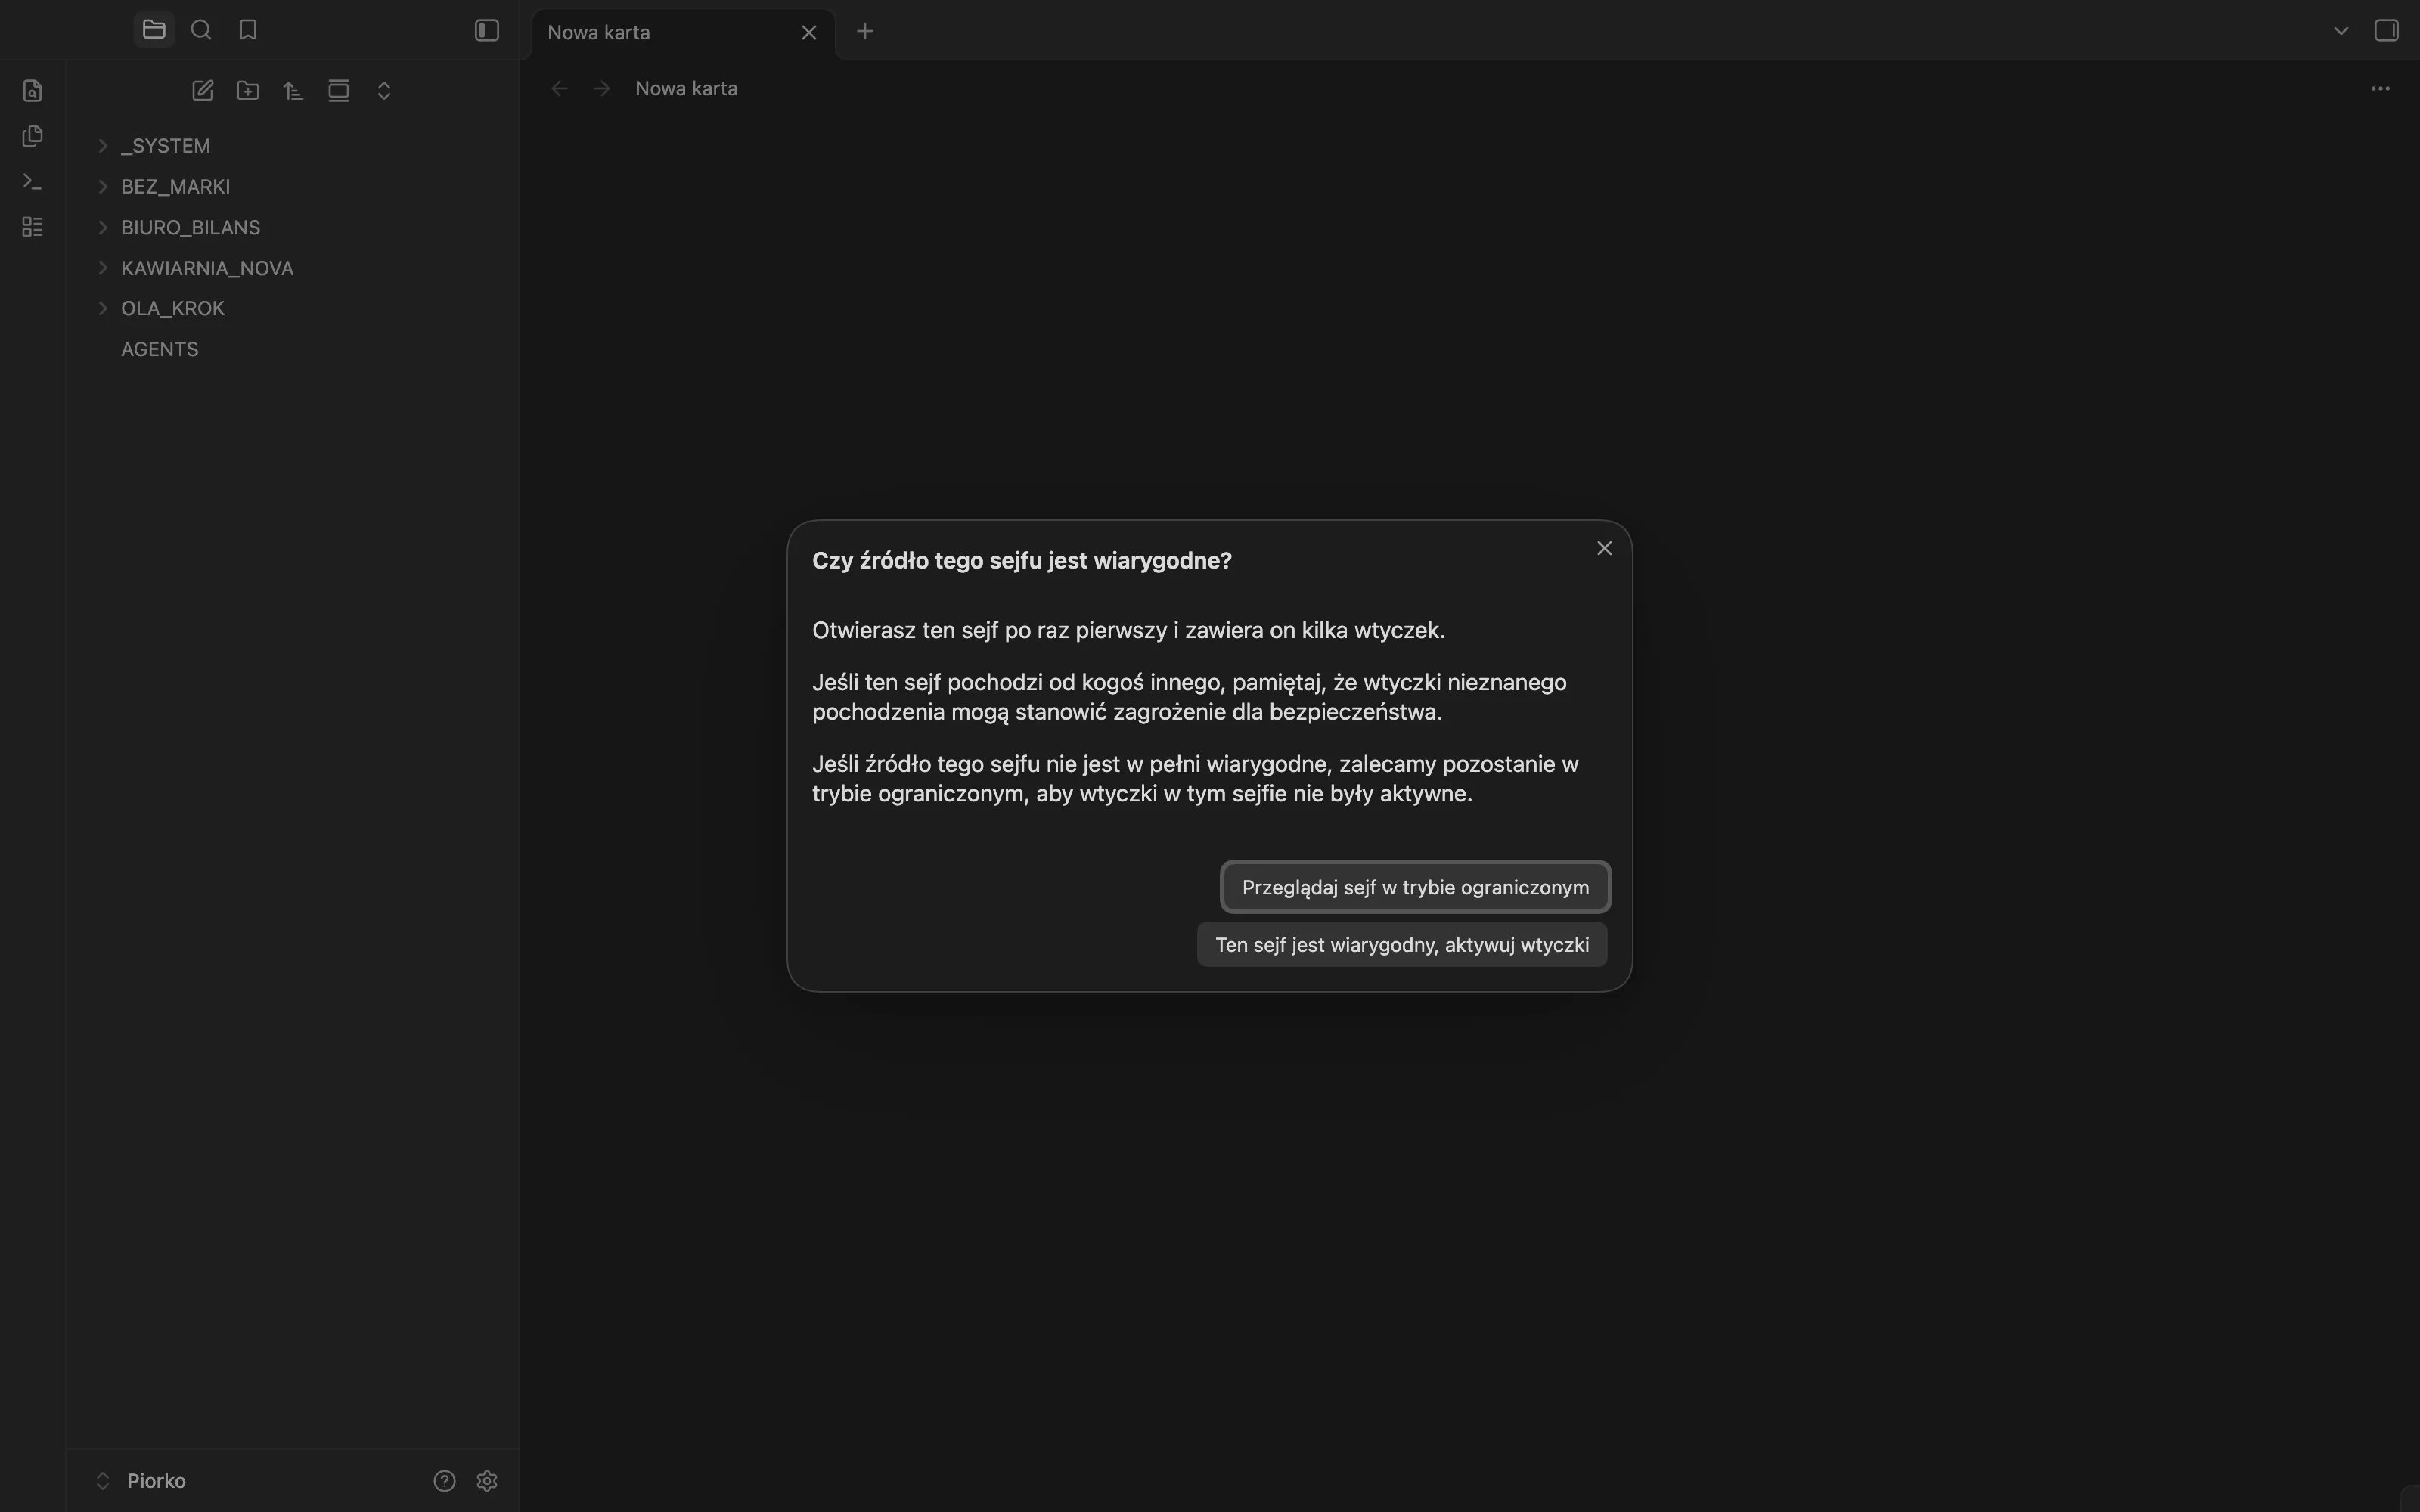Open the quick switcher ribbon icon
This screenshot has height=1512, width=2420.
[x=32, y=91]
